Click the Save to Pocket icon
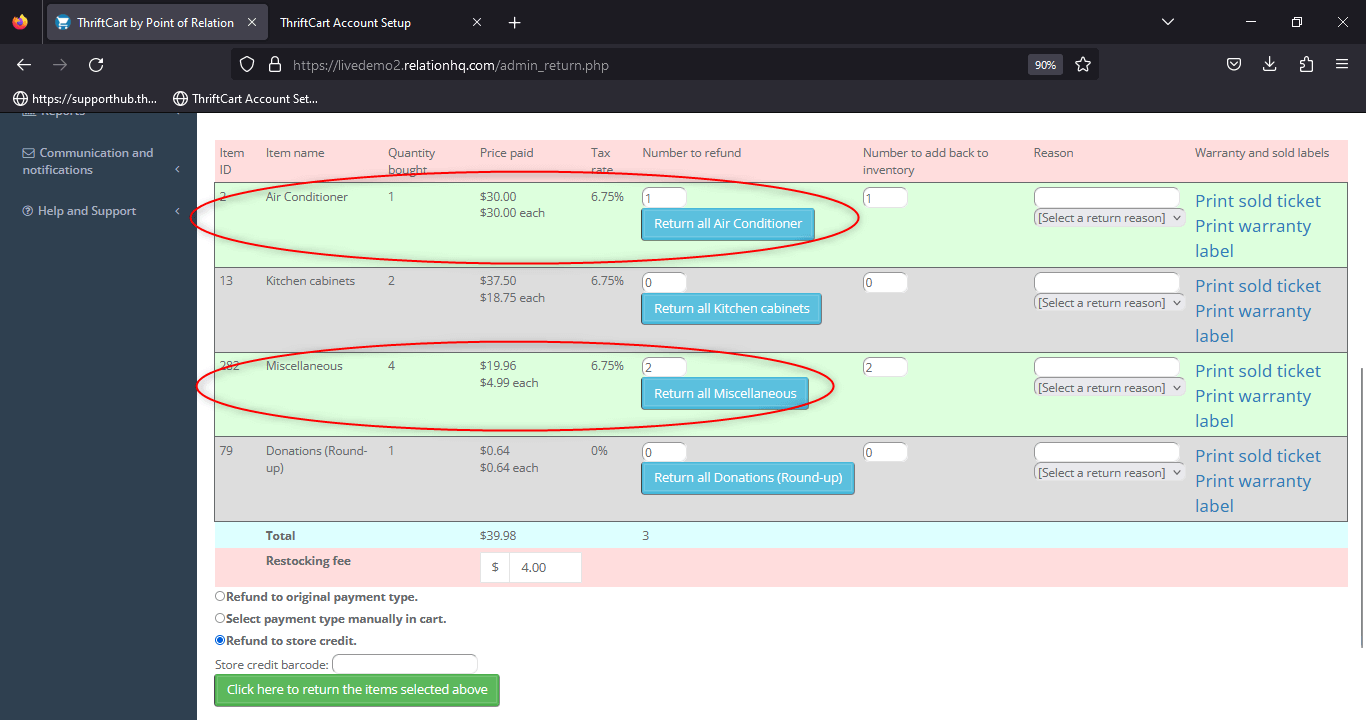Screen dimensions: 1366x720 coord(1234,65)
